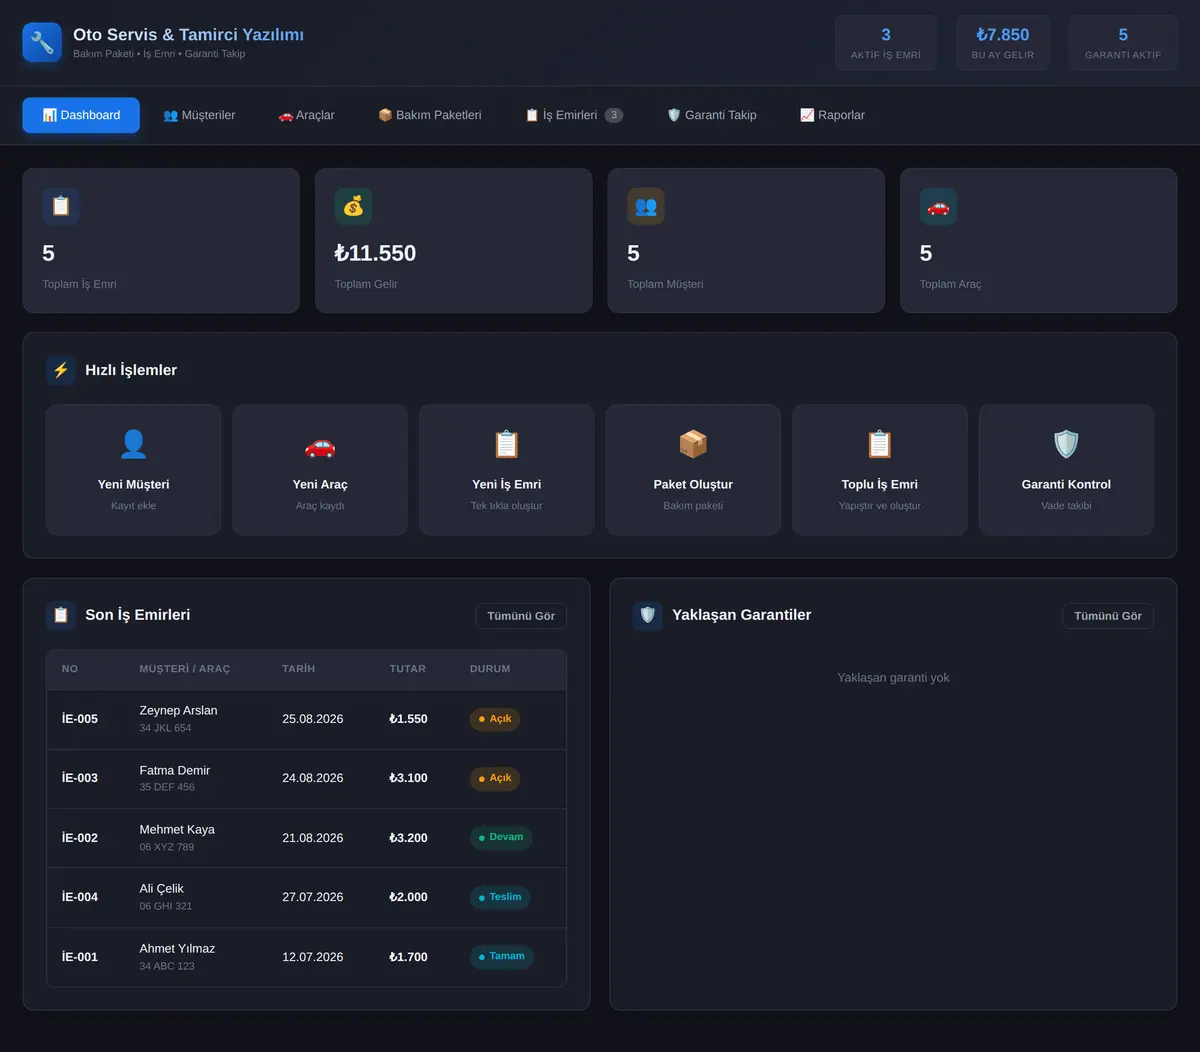Open the Dashboard tab
Viewport: 1200px width, 1052px height.
click(x=81, y=115)
